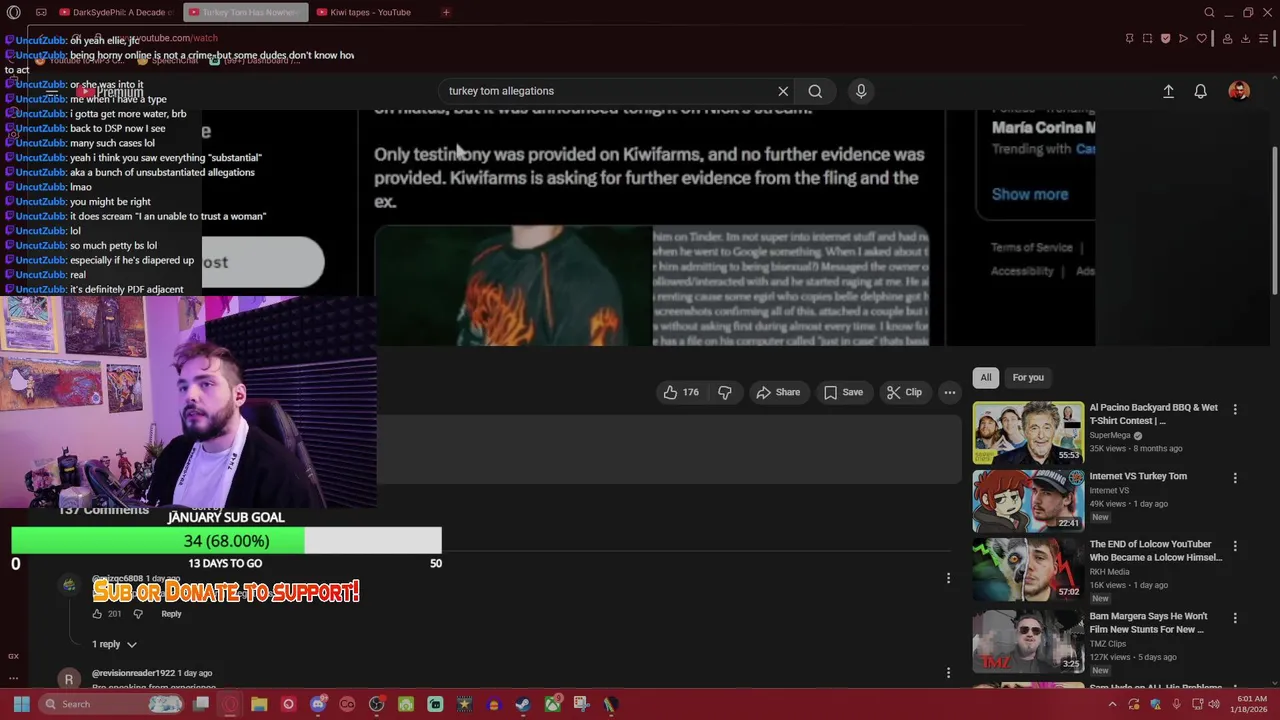This screenshot has width=1280, height=720.
Task: Click the Accessibility link
Action: pos(1022,271)
